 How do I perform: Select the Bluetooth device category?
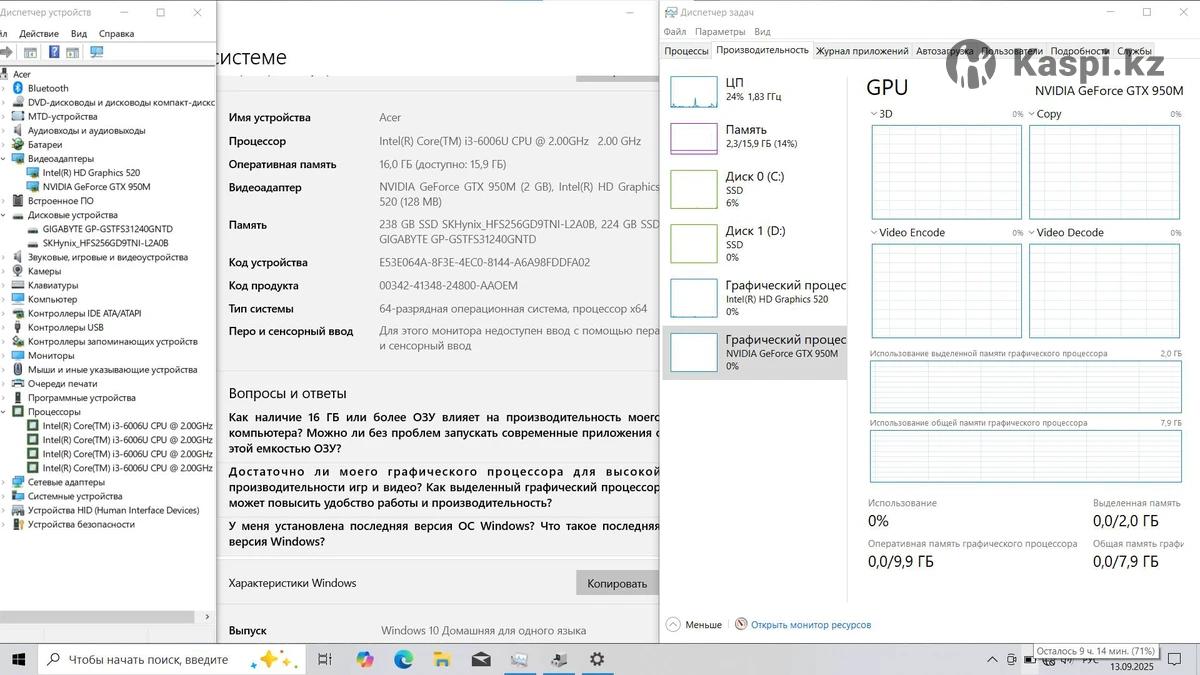[x=48, y=88]
